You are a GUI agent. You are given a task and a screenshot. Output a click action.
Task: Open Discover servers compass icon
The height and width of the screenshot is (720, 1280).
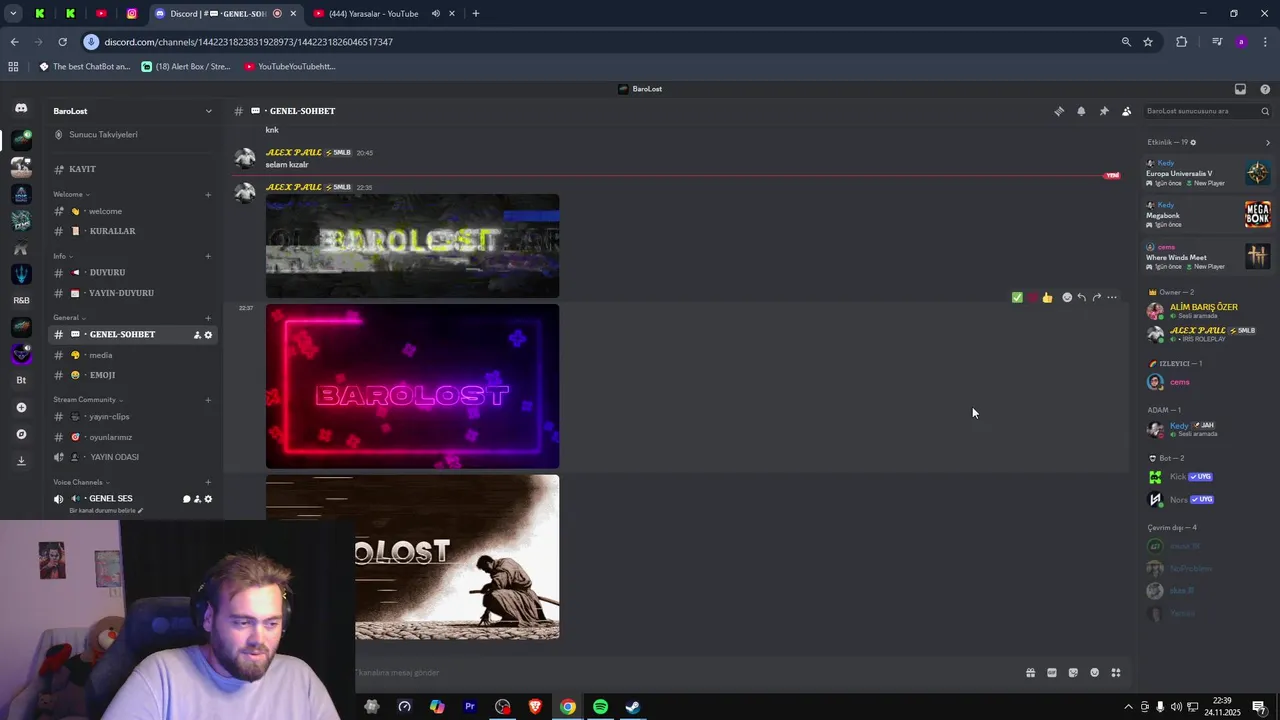pos(21,434)
